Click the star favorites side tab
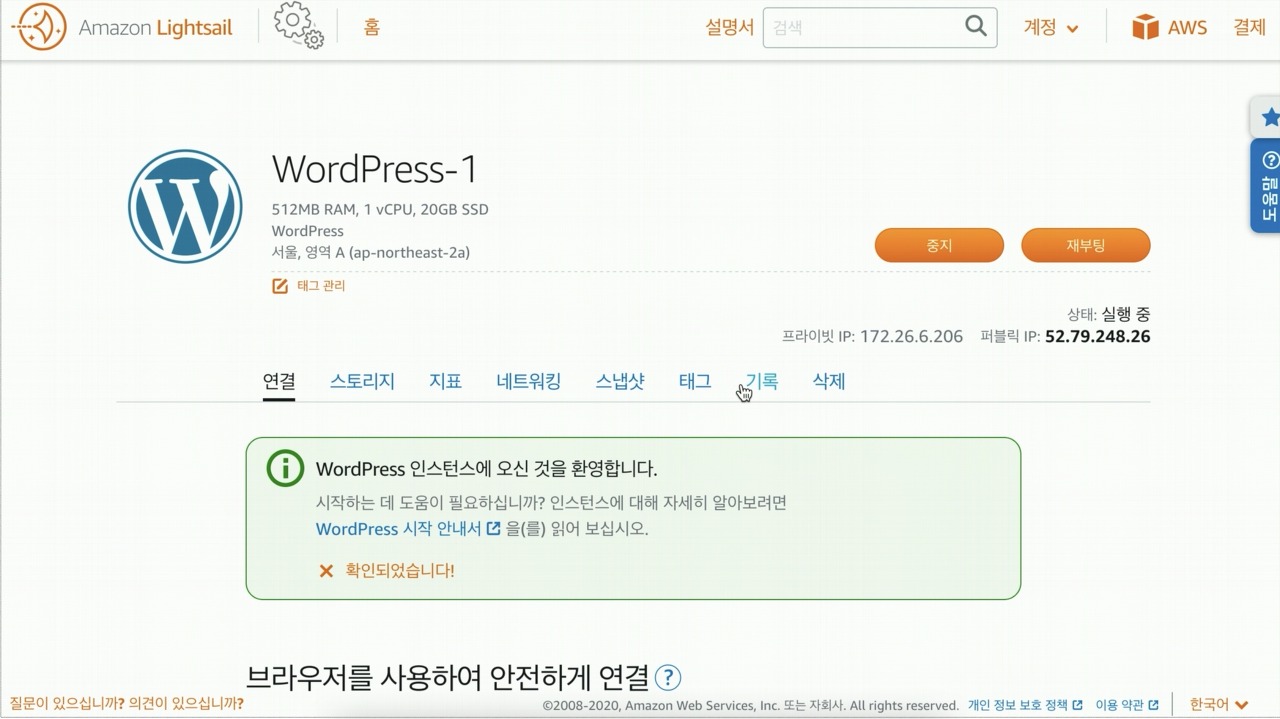Screen dimensions: 1280x719 pyautogui.click(x=1267, y=118)
